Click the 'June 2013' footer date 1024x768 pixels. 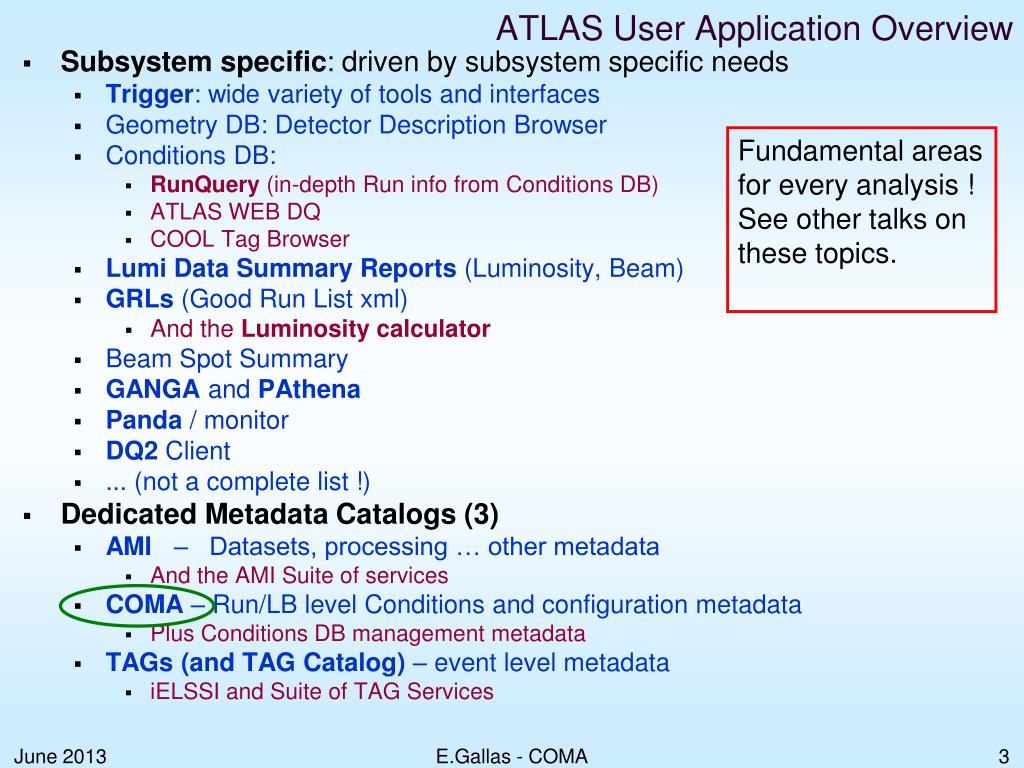(x=60, y=756)
